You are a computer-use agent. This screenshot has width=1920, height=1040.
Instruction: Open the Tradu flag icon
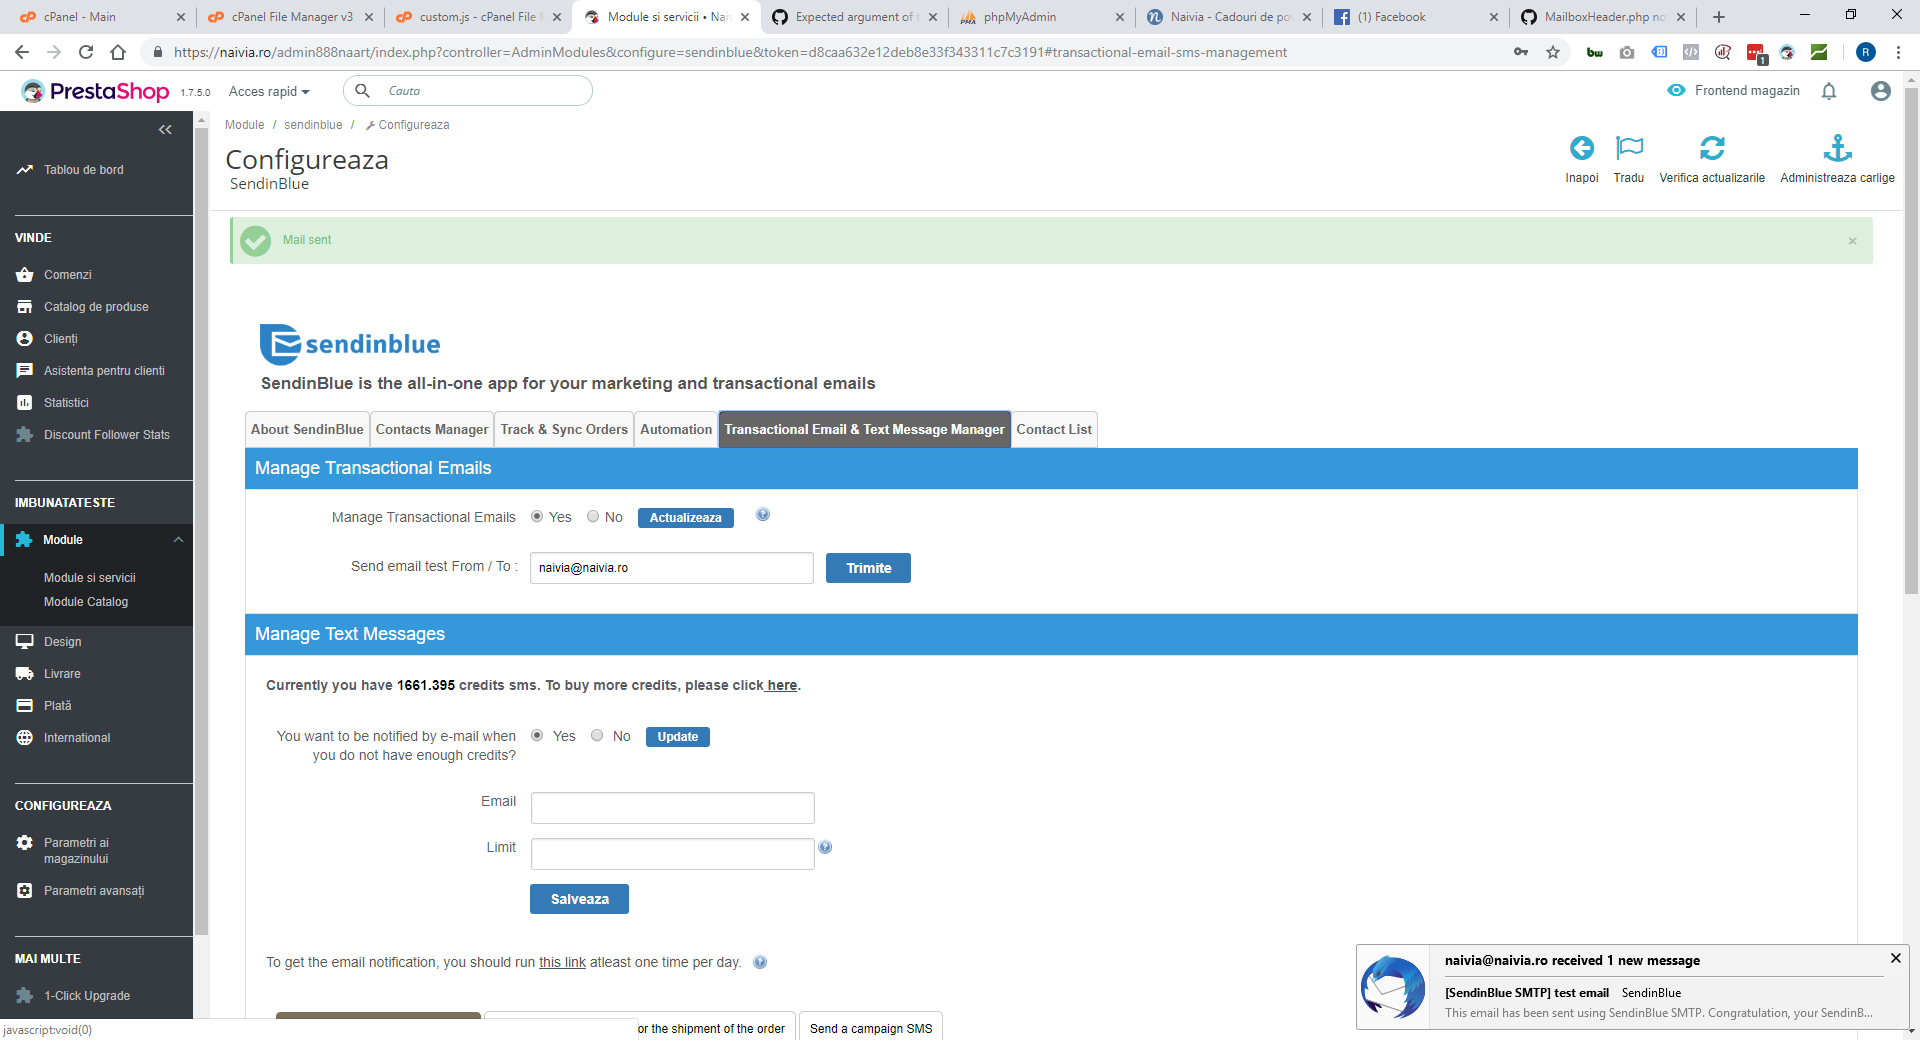point(1629,148)
